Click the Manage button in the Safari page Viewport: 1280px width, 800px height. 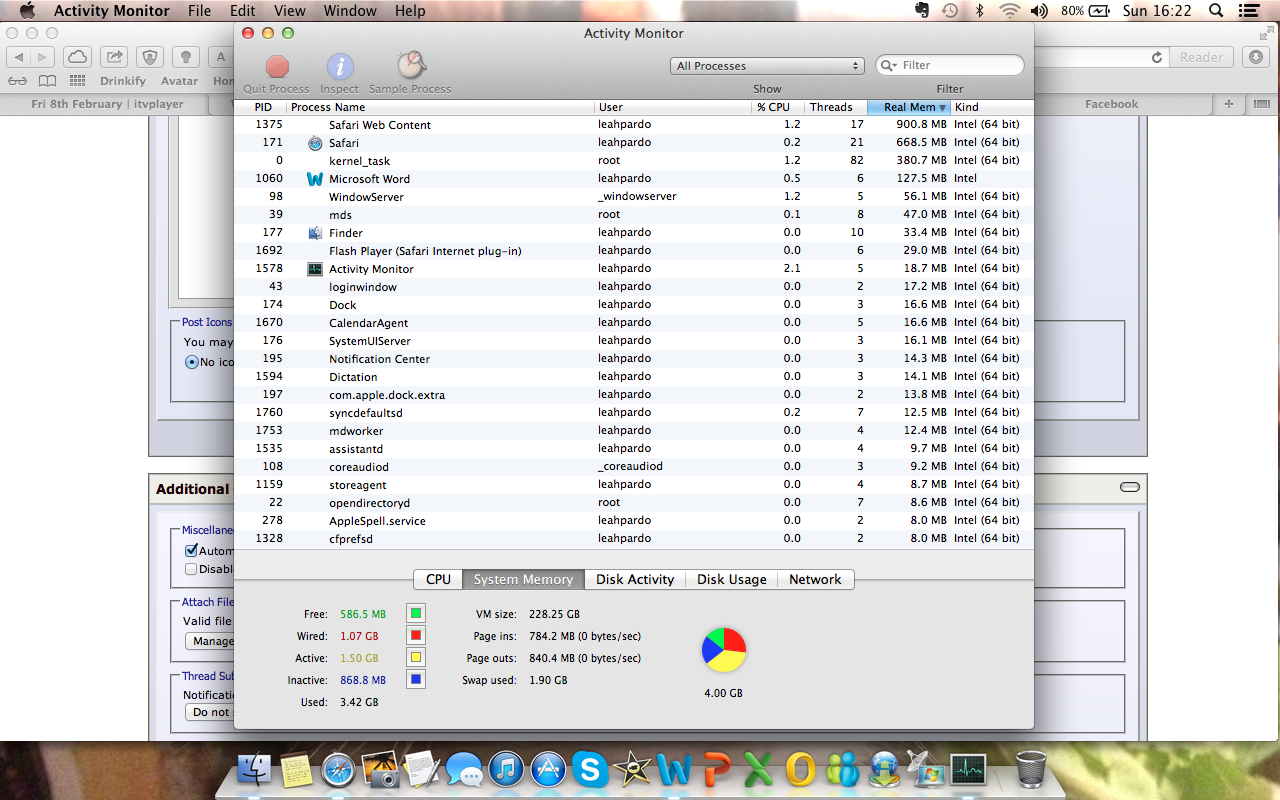point(212,641)
